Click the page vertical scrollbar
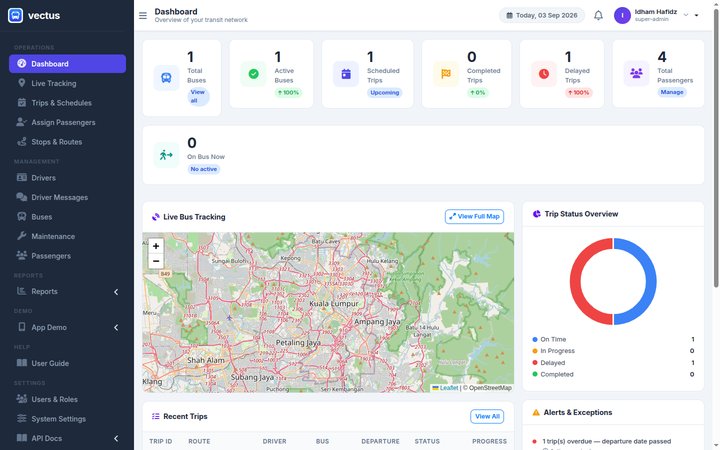Screen dimensions: 720x450 [x=716, y=149]
